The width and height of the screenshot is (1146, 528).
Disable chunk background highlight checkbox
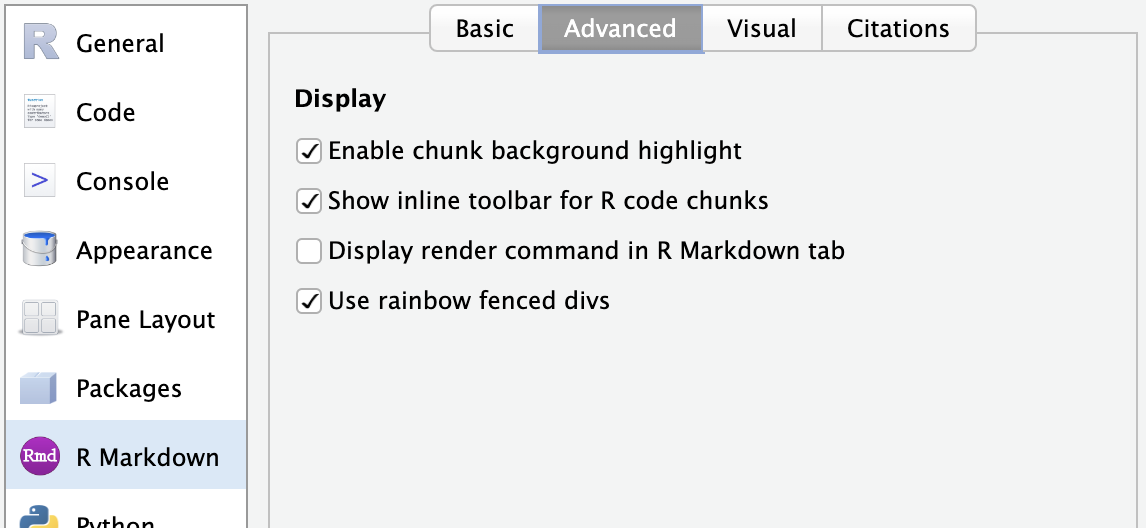[x=308, y=151]
